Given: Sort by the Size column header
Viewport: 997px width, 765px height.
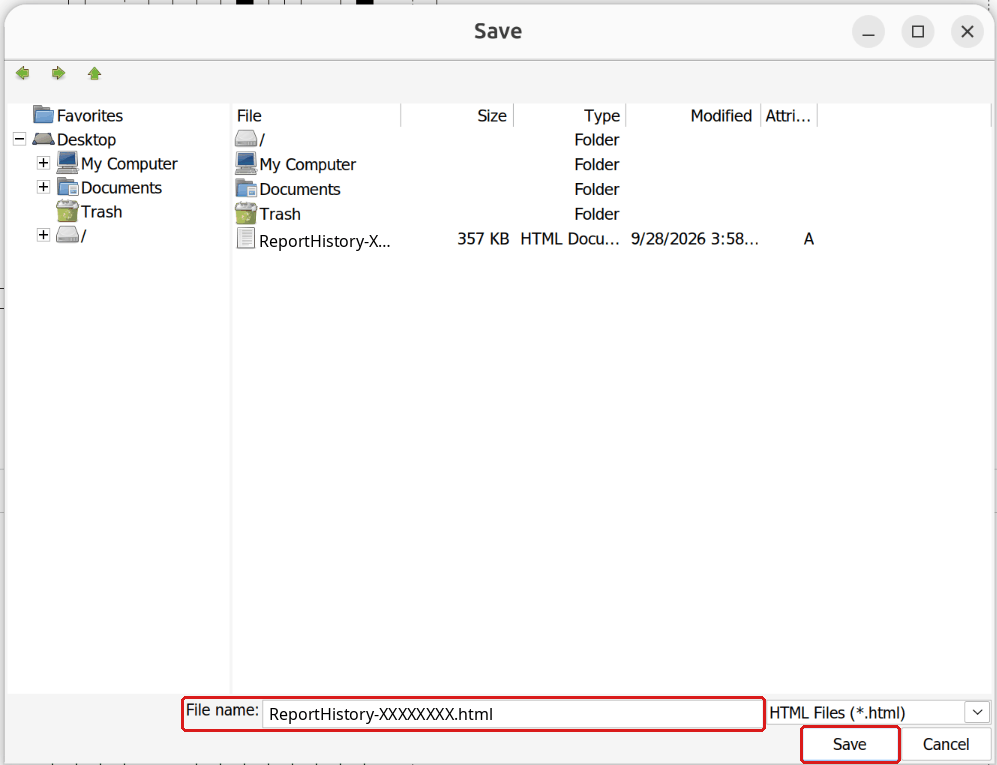Looking at the screenshot, I should coord(457,116).
